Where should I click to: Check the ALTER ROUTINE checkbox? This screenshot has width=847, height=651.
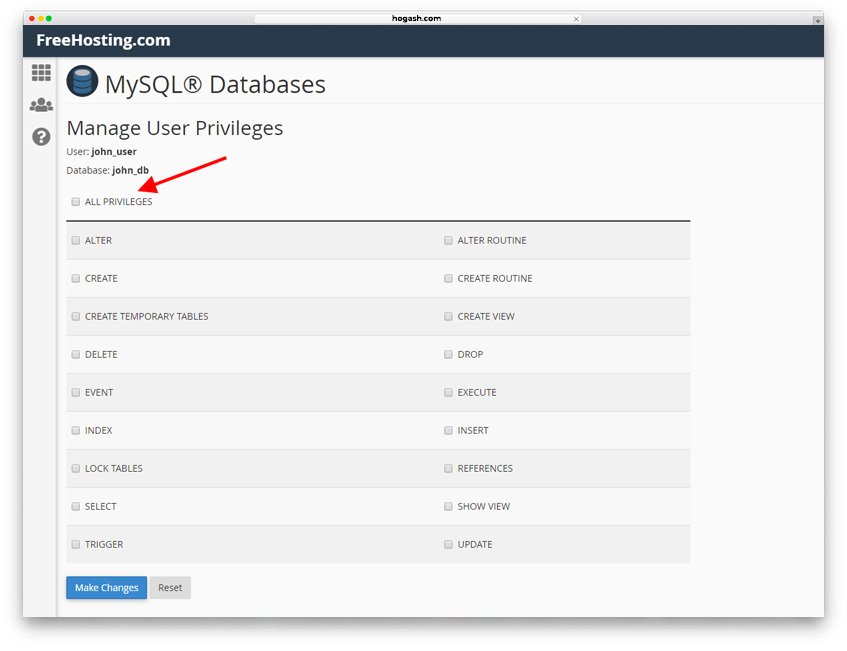coord(448,240)
